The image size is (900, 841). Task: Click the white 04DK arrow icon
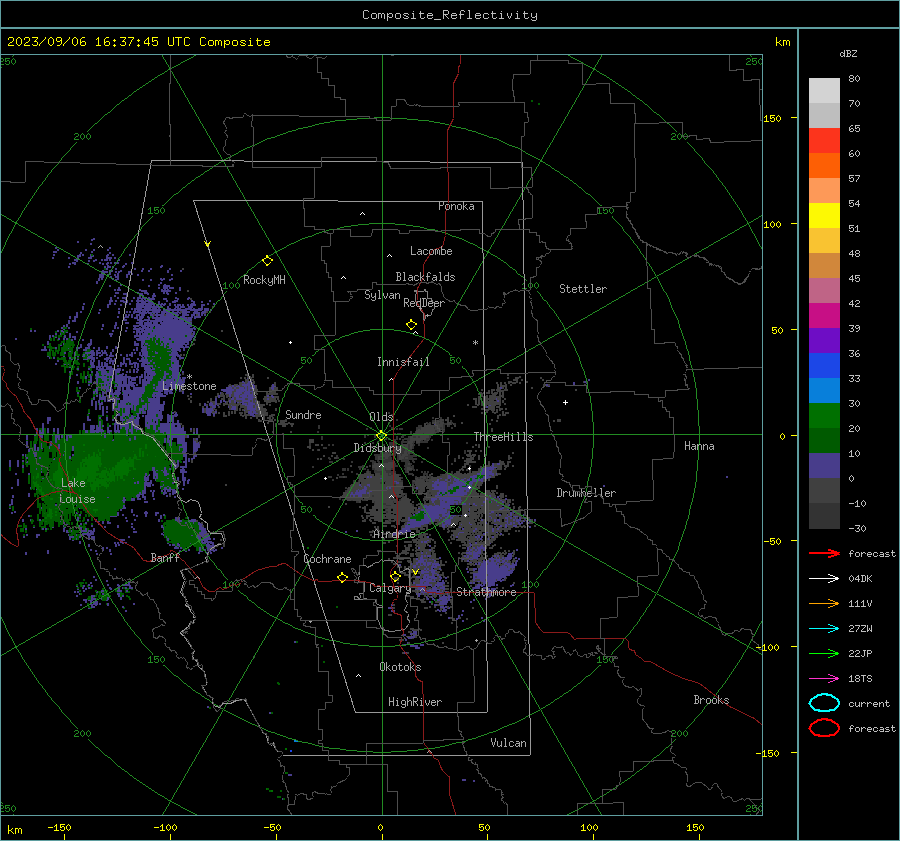tap(824, 578)
